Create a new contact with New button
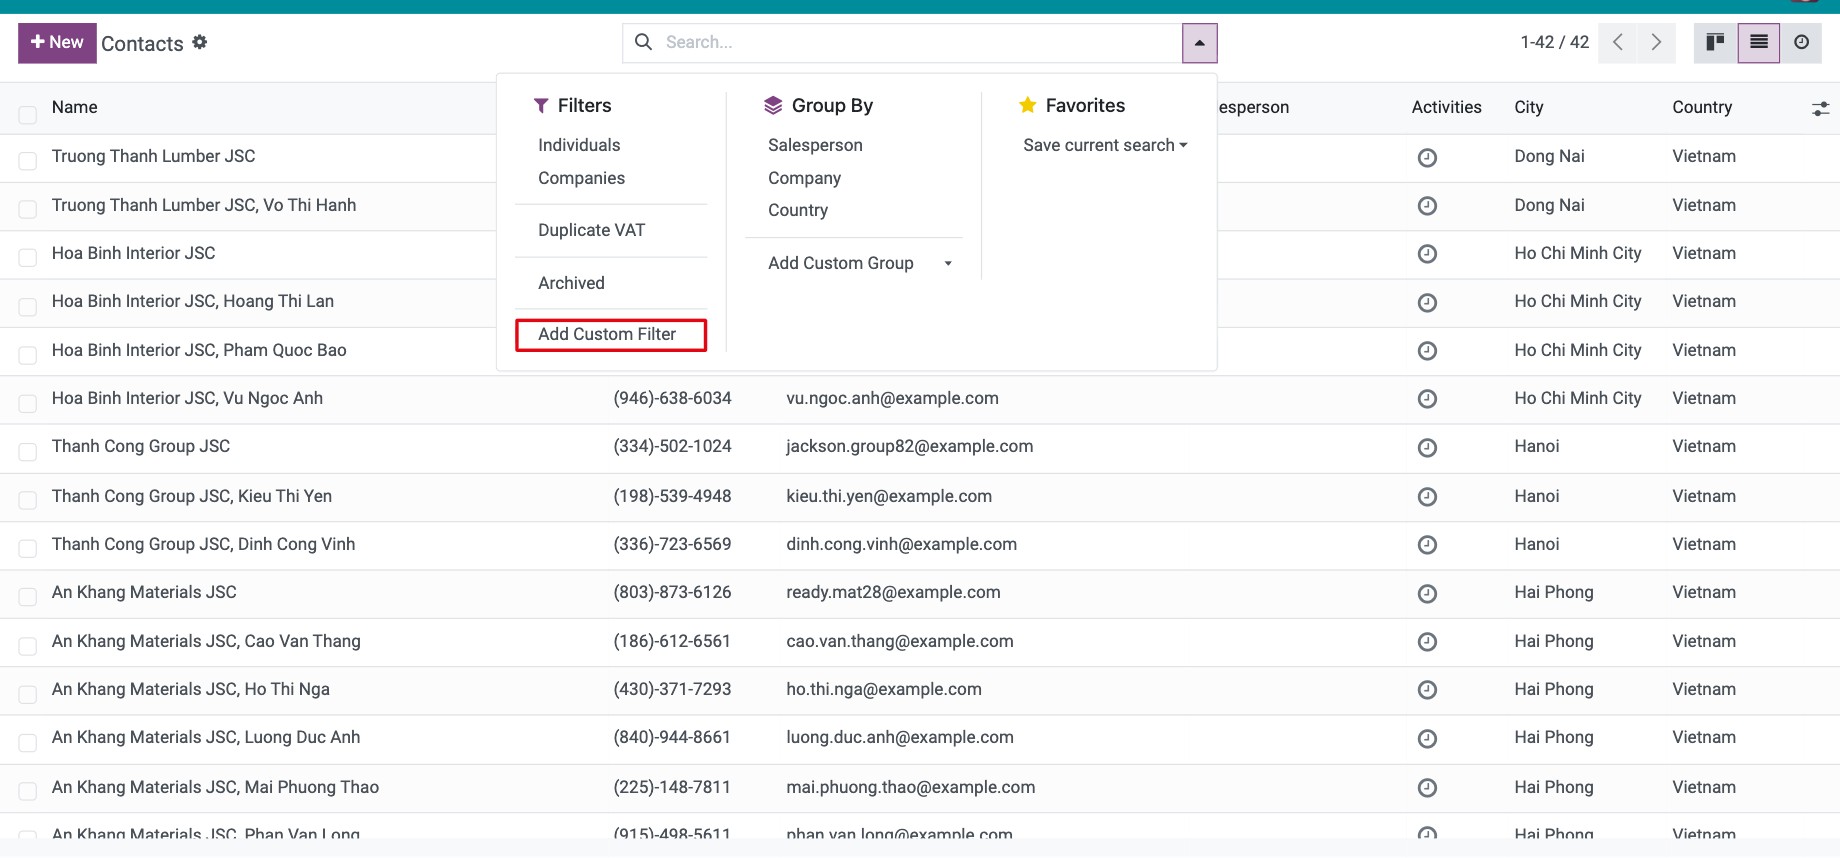1840x858 pixels. pyautogui.click(x=57, y=43)
